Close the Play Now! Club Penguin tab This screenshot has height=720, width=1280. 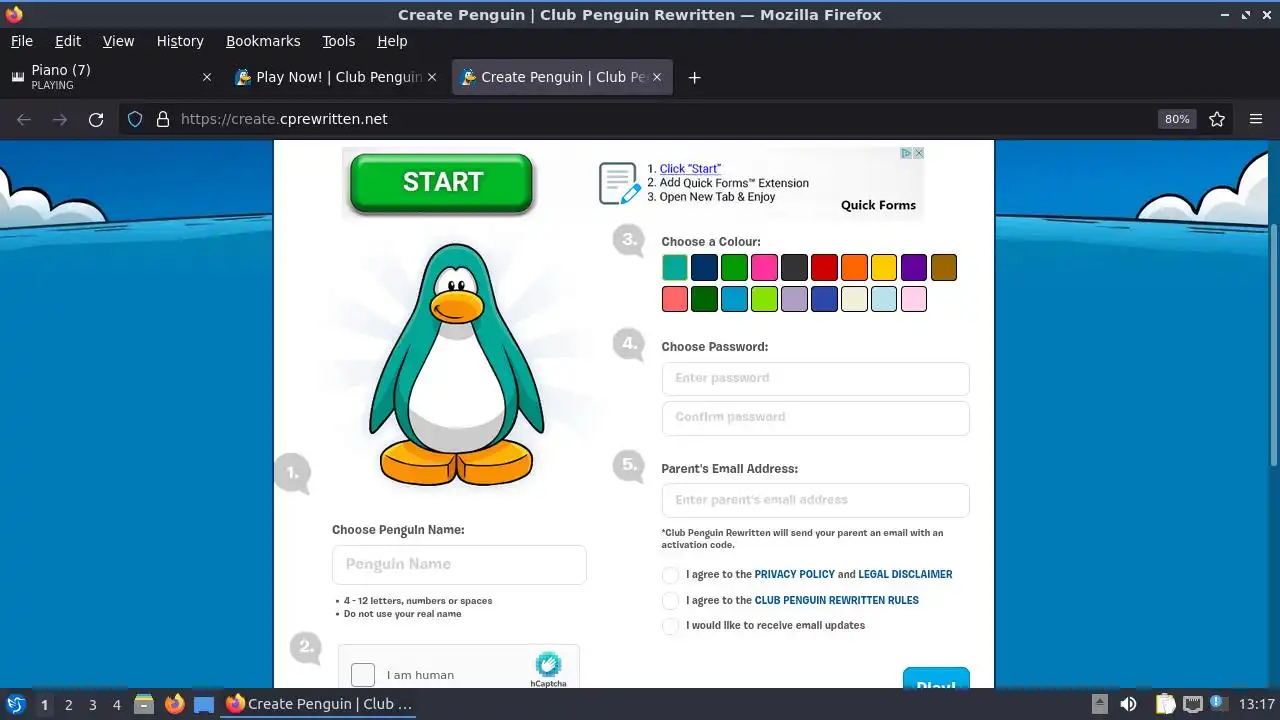432,77
